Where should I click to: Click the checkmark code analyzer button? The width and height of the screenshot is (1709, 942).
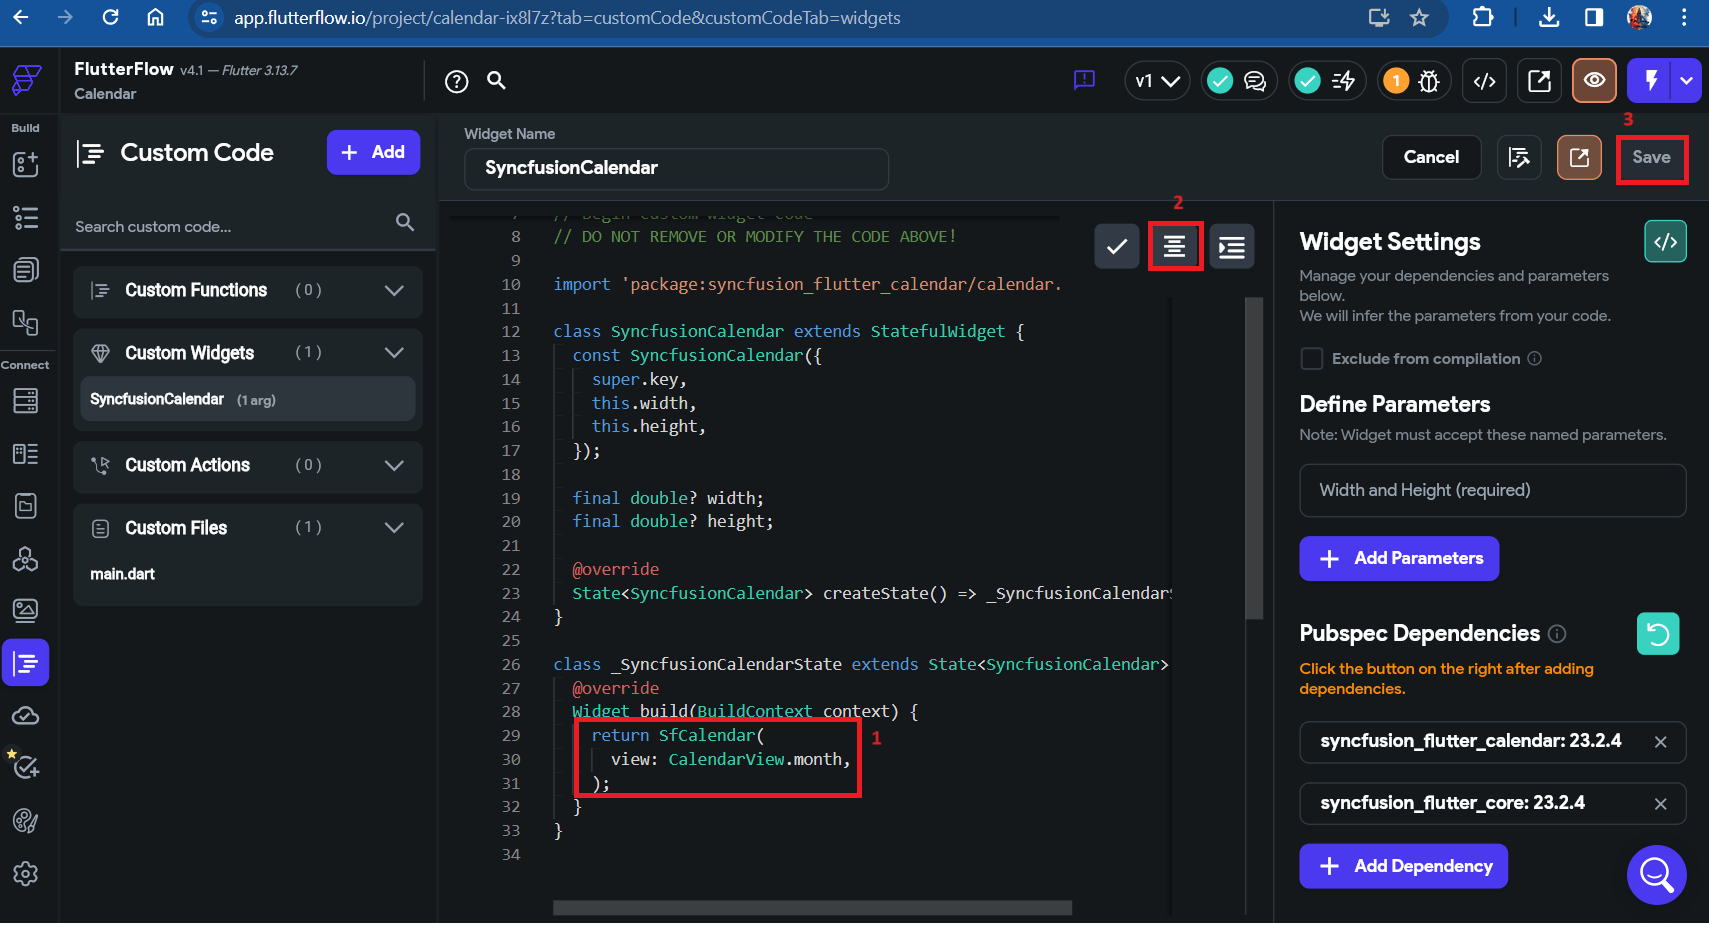coord(1117,246)
